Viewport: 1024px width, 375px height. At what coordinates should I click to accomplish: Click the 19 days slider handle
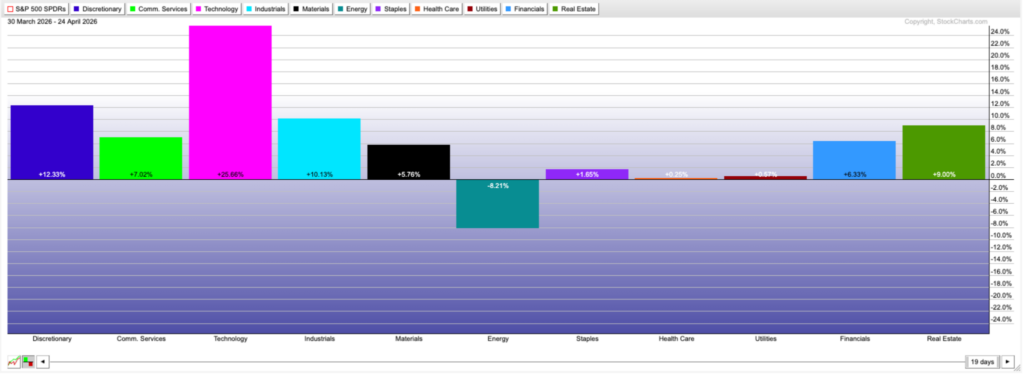(x=982, y=361)
